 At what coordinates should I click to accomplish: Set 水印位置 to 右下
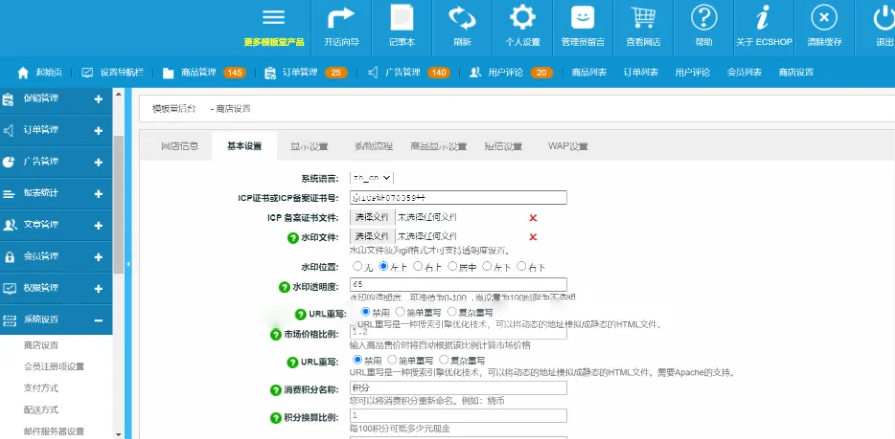pos(521,266)
